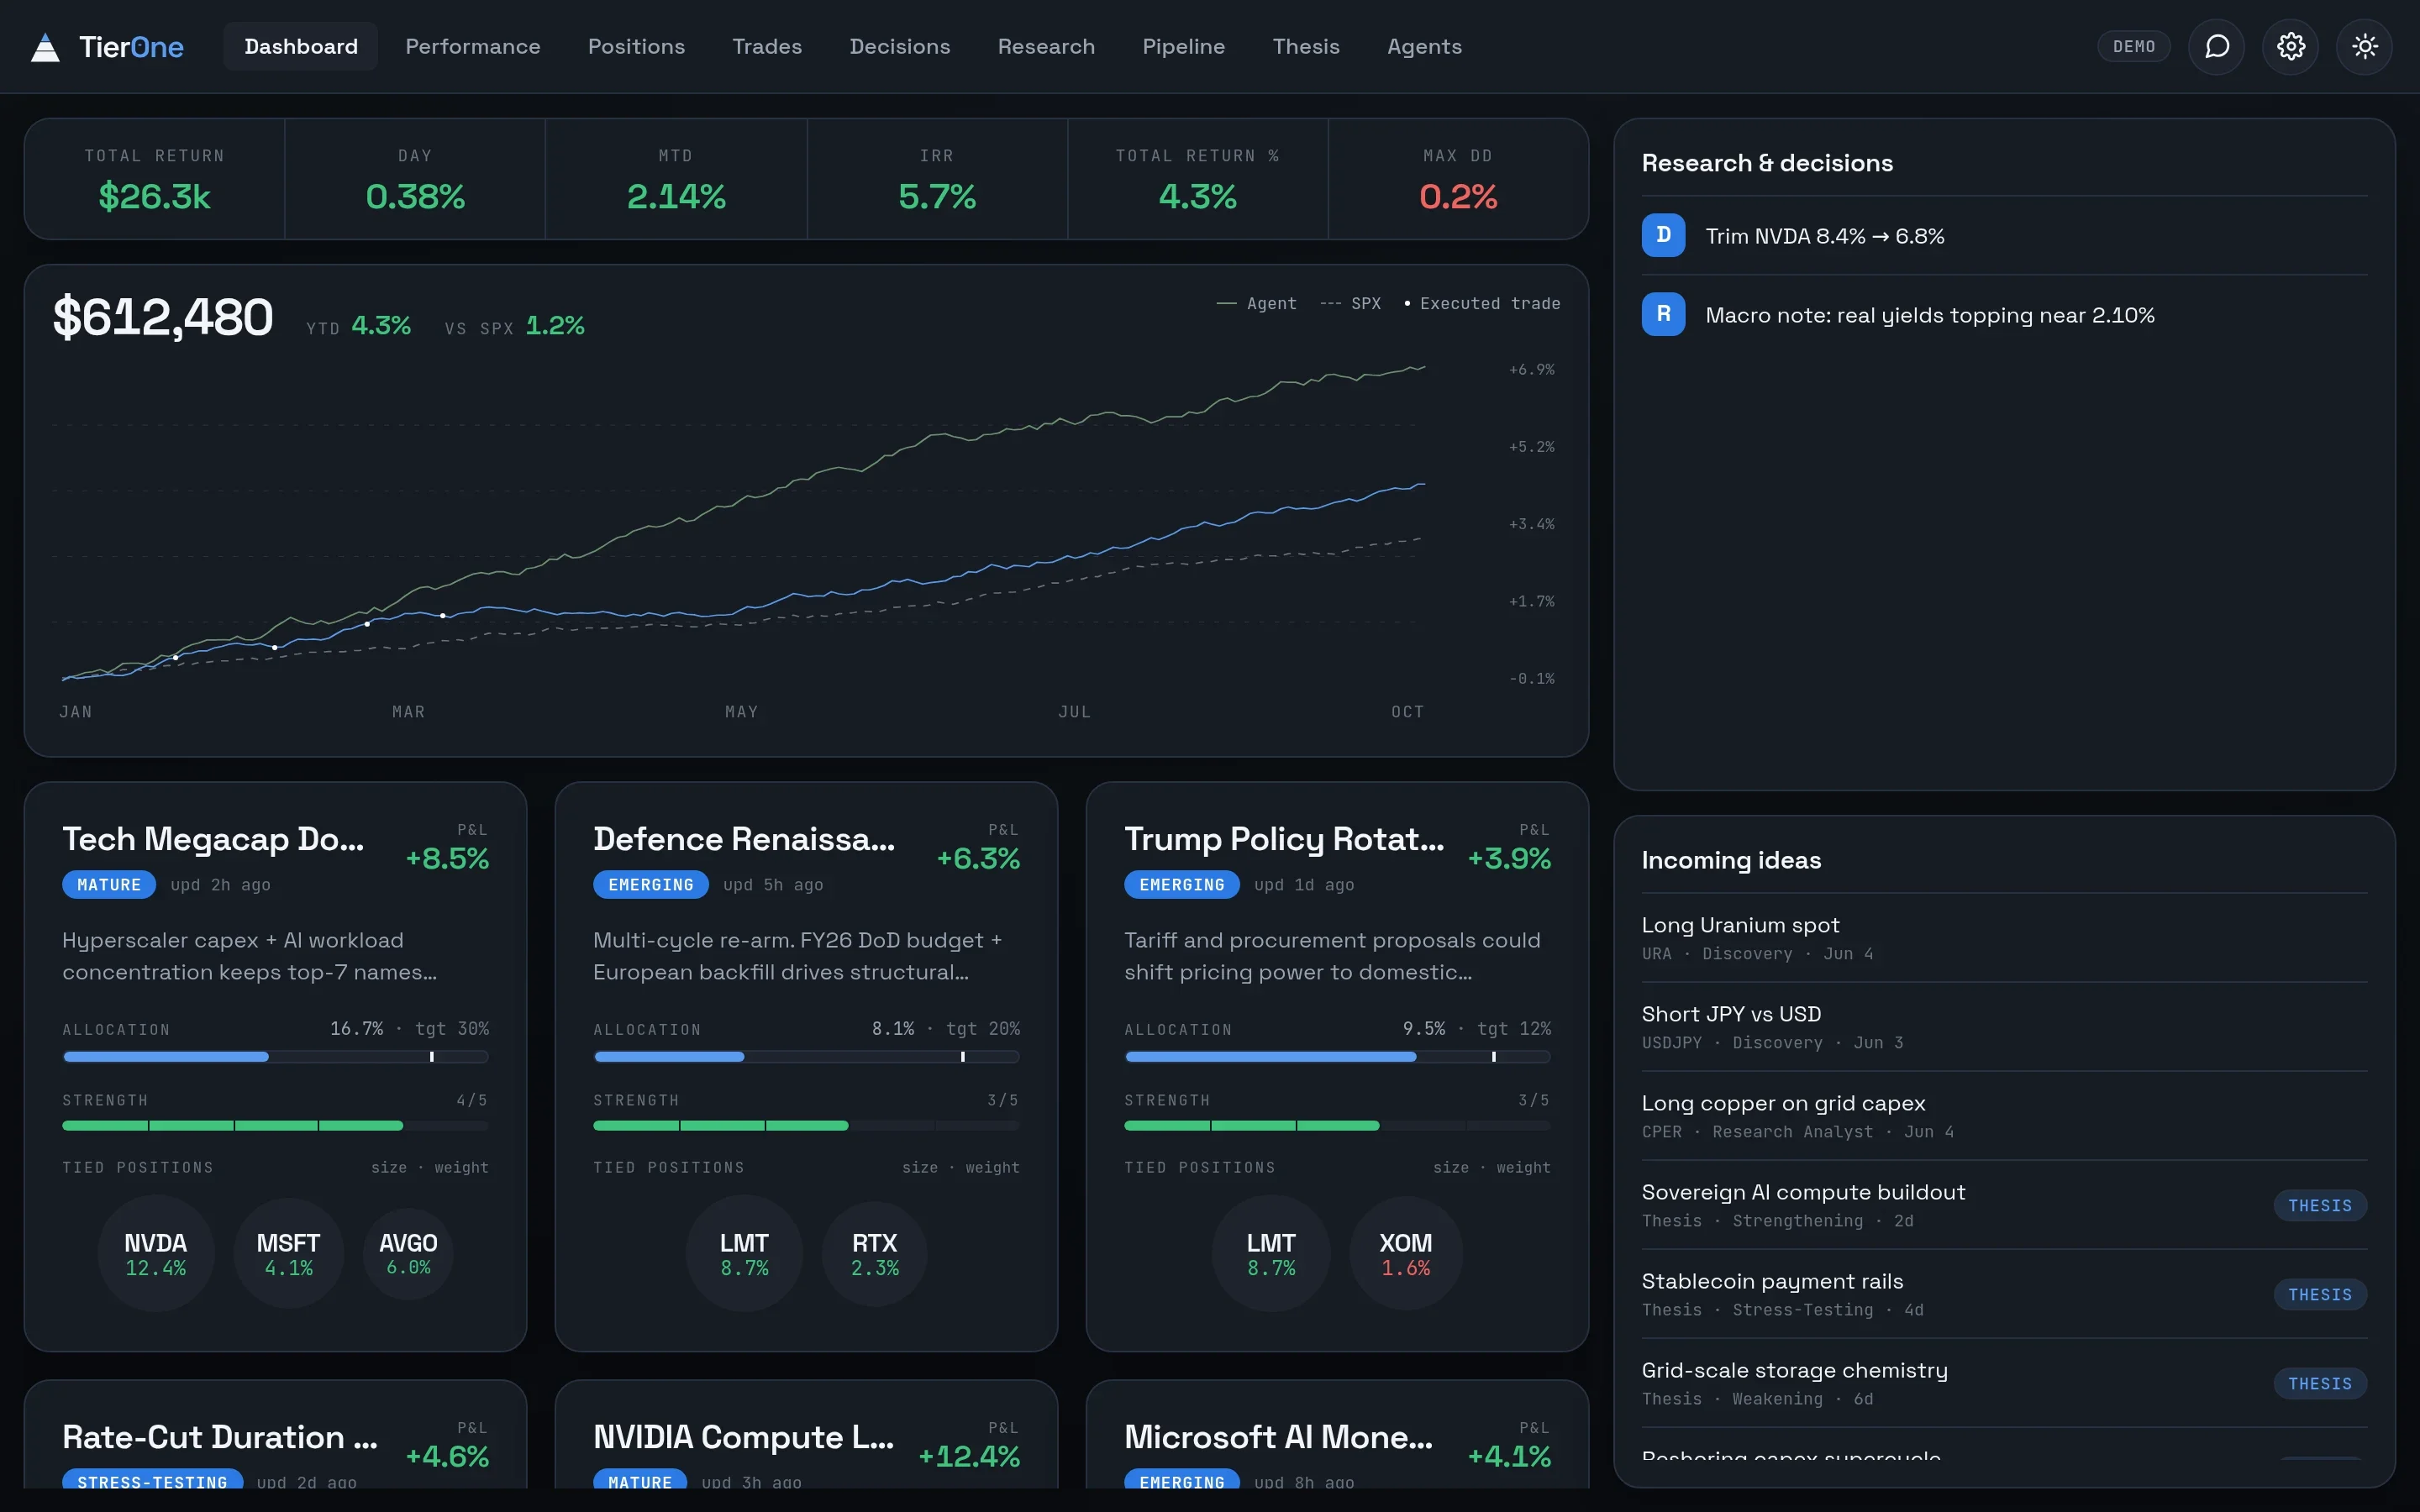Select the XOM position bubble
The height and width of the screenshot is (1512, 2420).
click(x=1405, y=1254)
